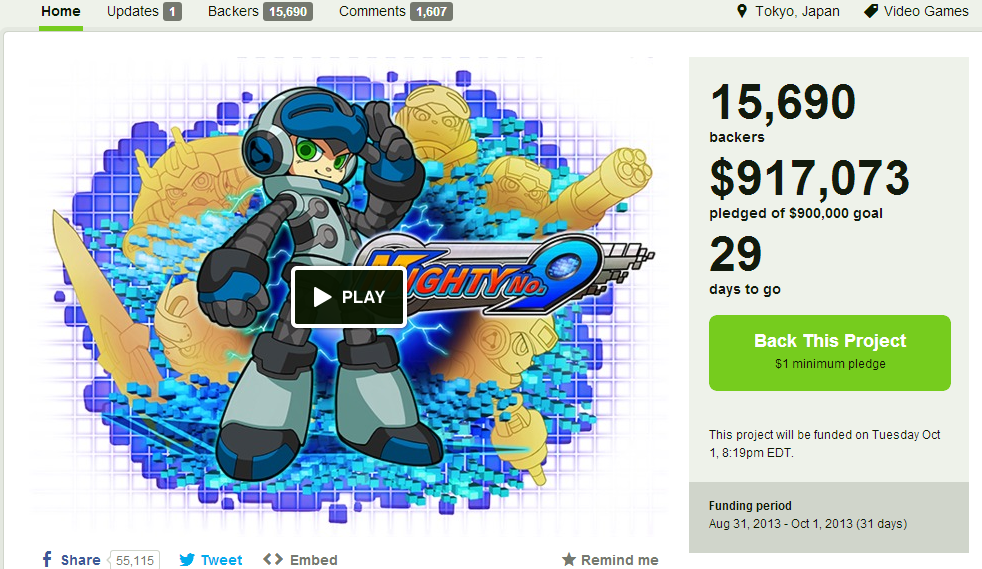
Task: Click the Video Games tag icon
Action: 871,11
